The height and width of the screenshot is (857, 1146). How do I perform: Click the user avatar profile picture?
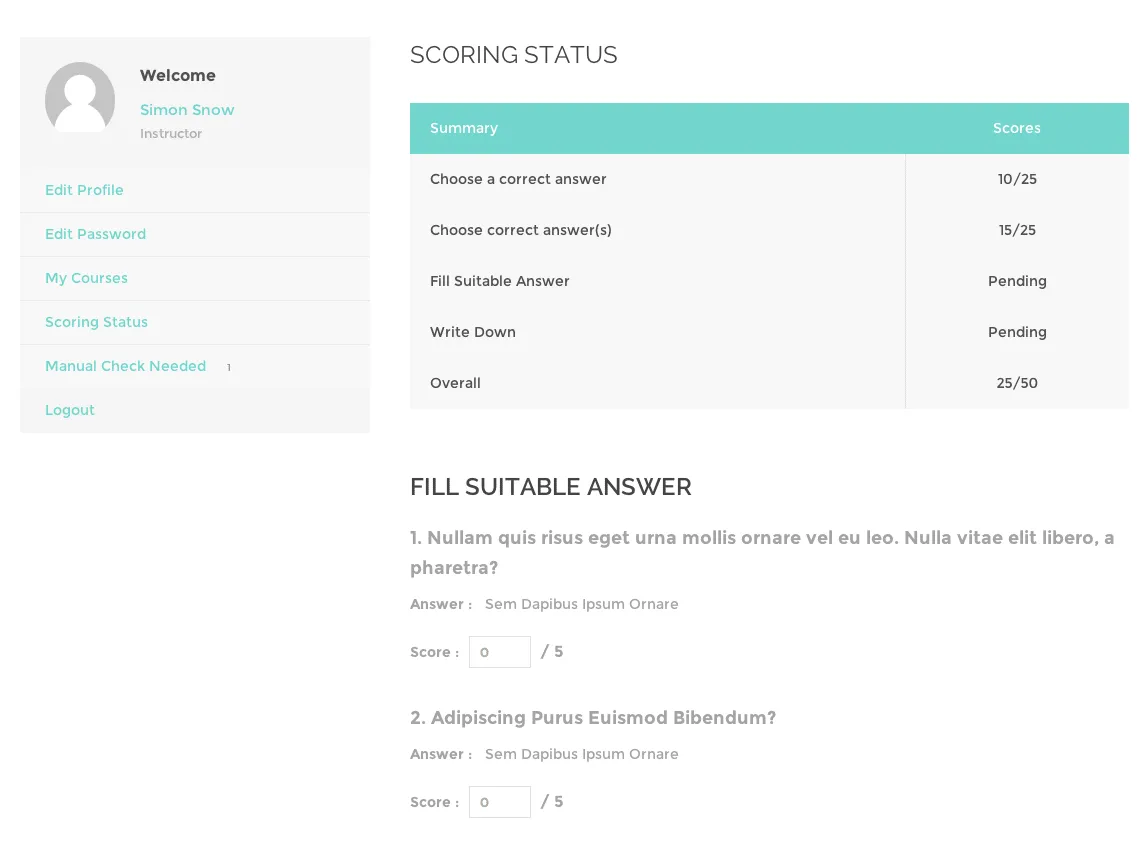(x=80, y=97)
